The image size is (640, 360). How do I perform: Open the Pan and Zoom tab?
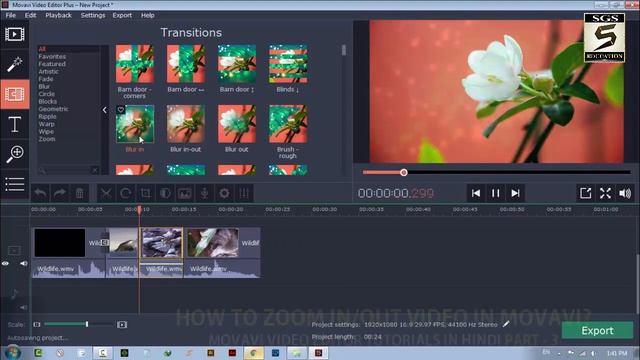point(15,154)
